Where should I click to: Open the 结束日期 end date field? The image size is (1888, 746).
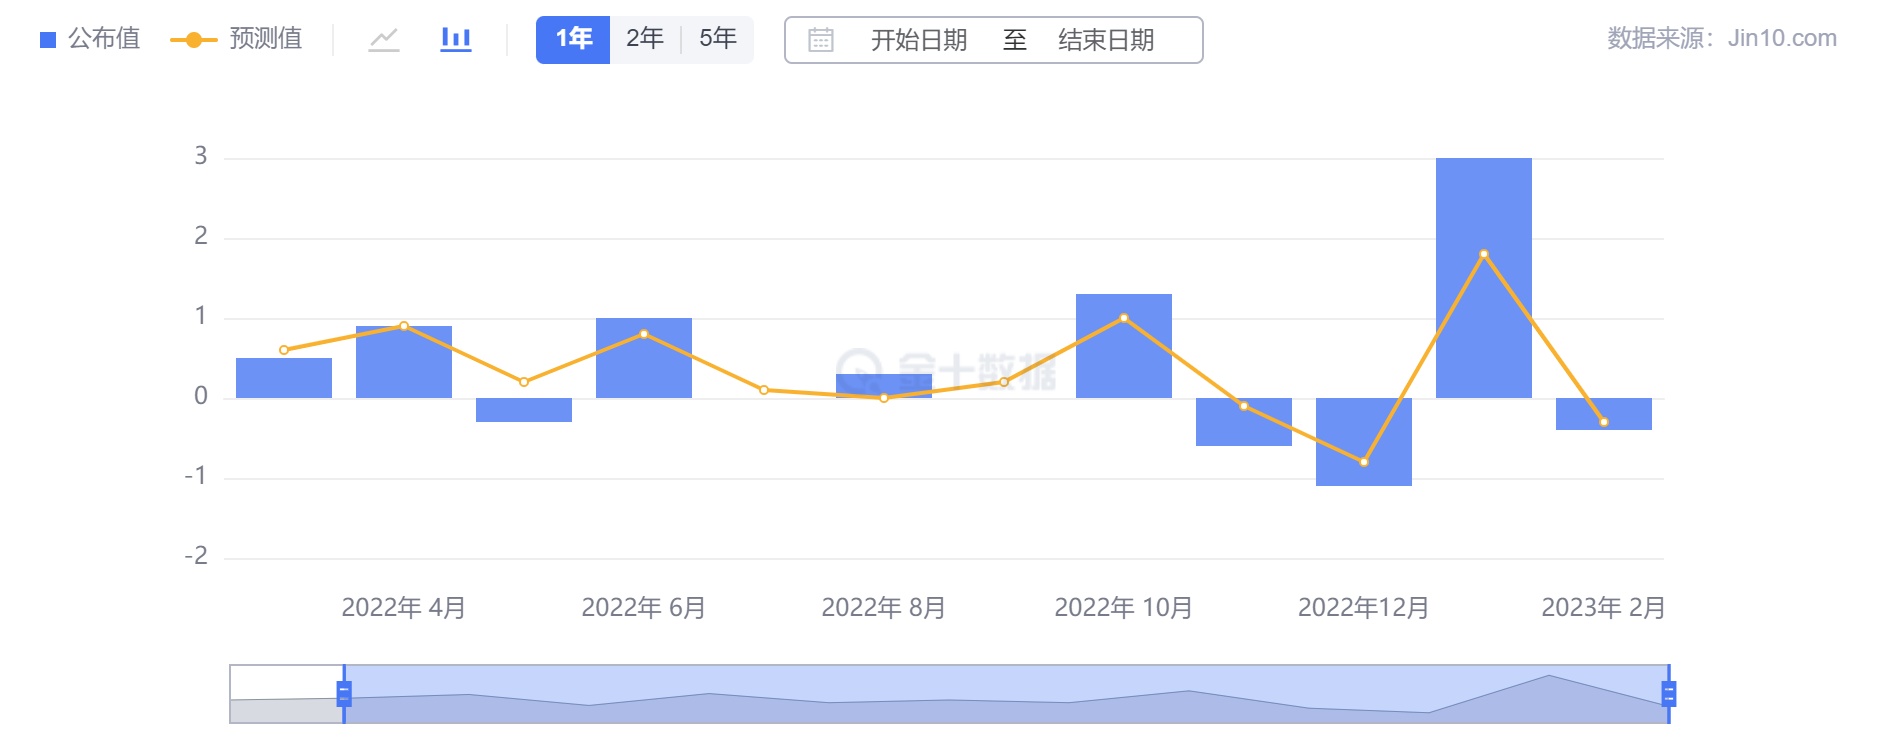click(1105, 40)
